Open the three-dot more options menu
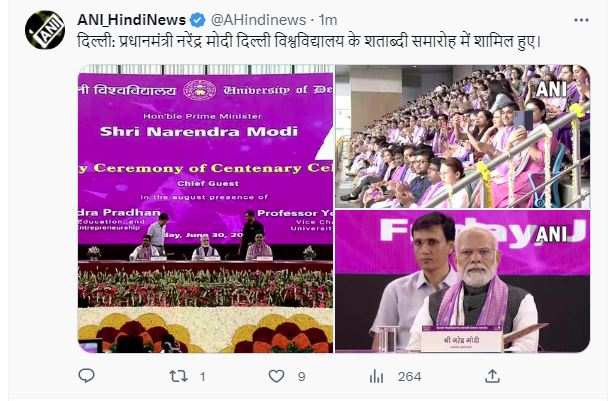The image size is (614, 401). 581,20
